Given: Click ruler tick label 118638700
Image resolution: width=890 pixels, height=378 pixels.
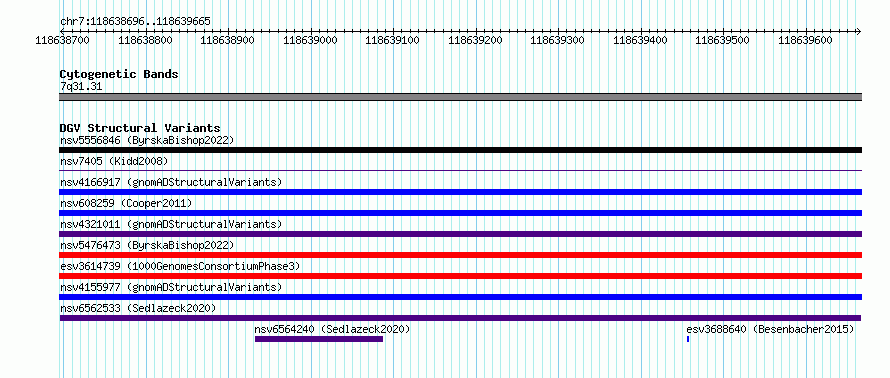Looking at the screenshot, I should click(62, 40).
